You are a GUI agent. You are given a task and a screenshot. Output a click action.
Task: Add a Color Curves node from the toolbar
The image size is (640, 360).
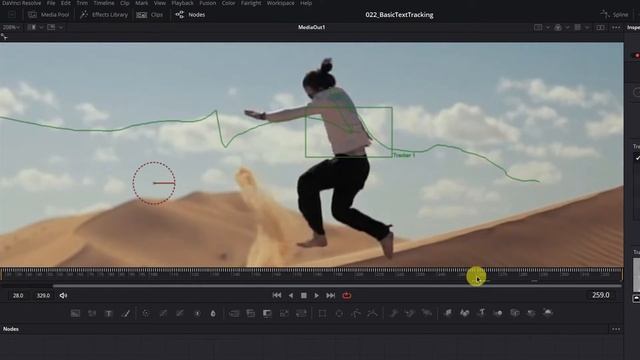point(163,313)
